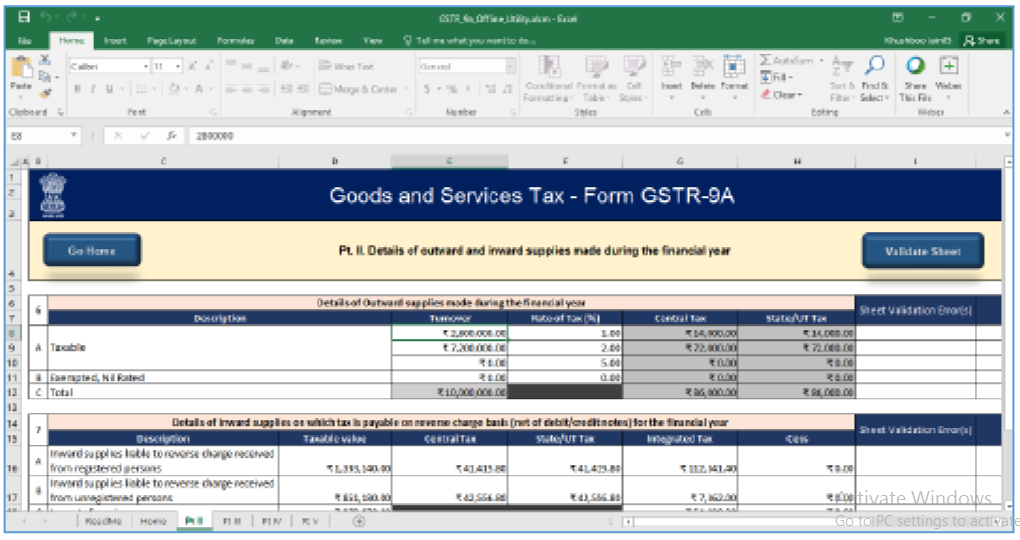Open the Formulas ribbon tab

tap(235, 40)
